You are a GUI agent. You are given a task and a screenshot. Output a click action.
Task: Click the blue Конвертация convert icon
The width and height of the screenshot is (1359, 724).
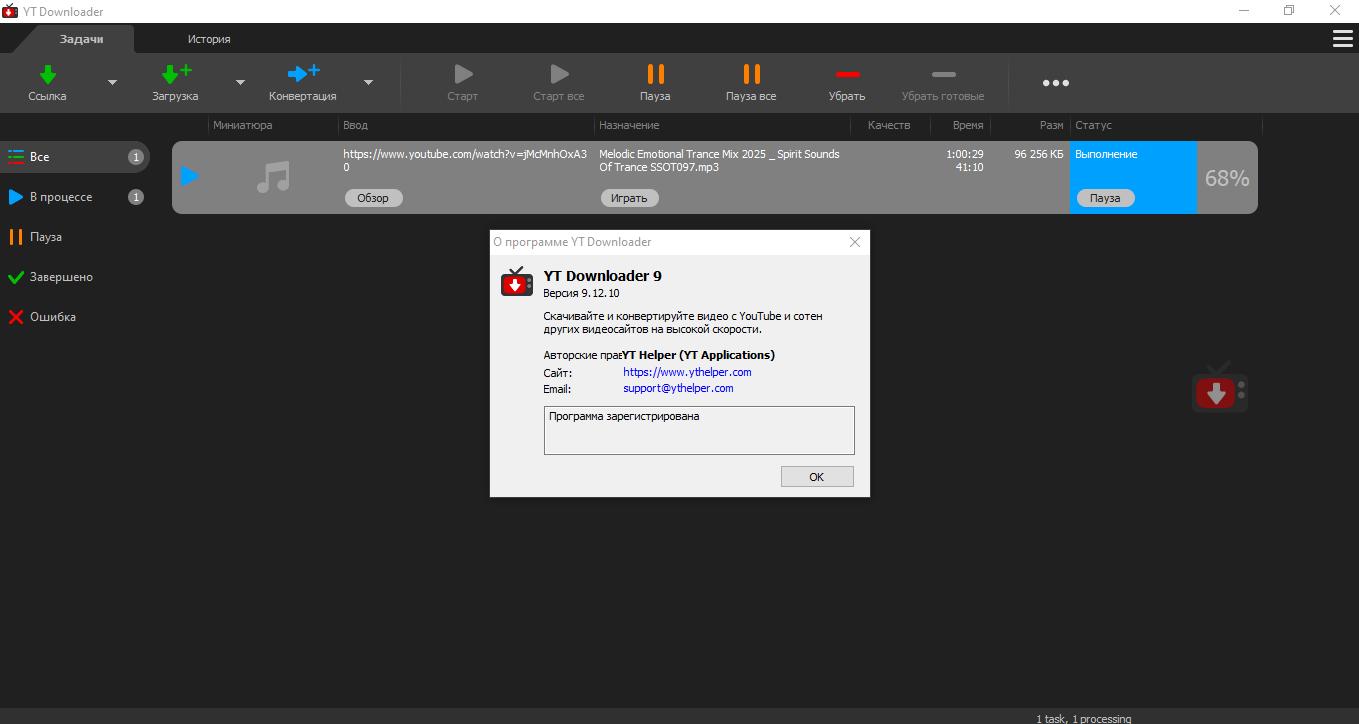pyautogui.click(x=302, y=75)
